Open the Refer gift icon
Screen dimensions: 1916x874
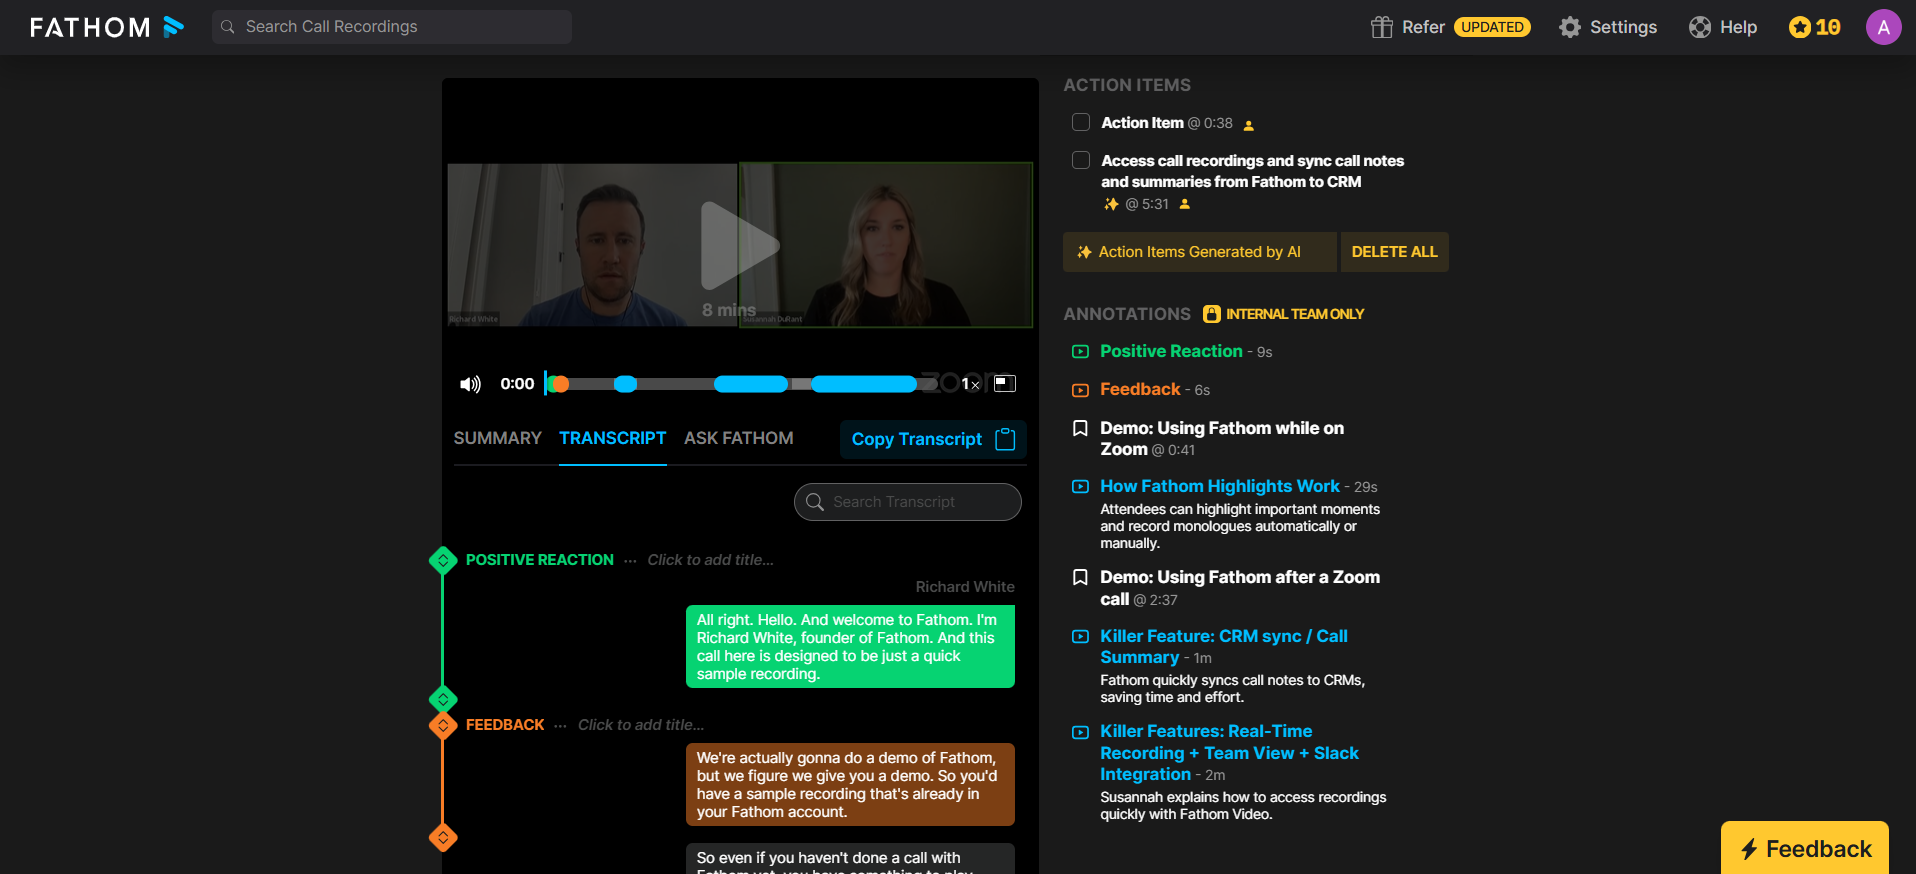[x=1382, y=27]
